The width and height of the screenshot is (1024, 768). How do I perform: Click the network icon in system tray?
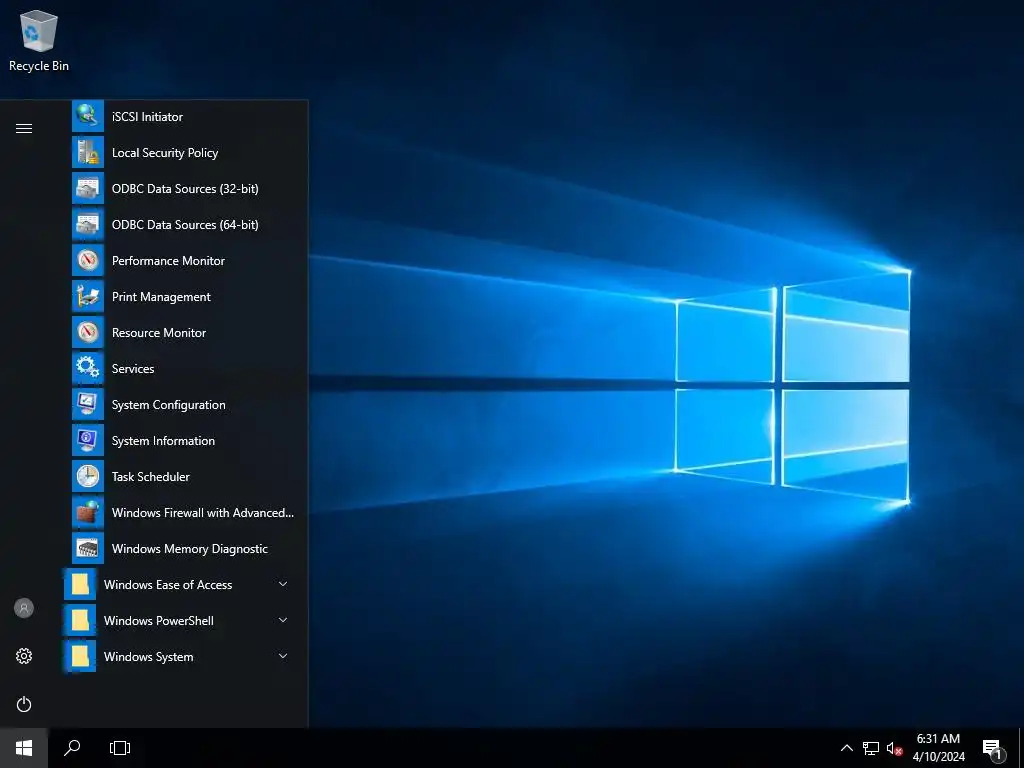tap(871, 748)
